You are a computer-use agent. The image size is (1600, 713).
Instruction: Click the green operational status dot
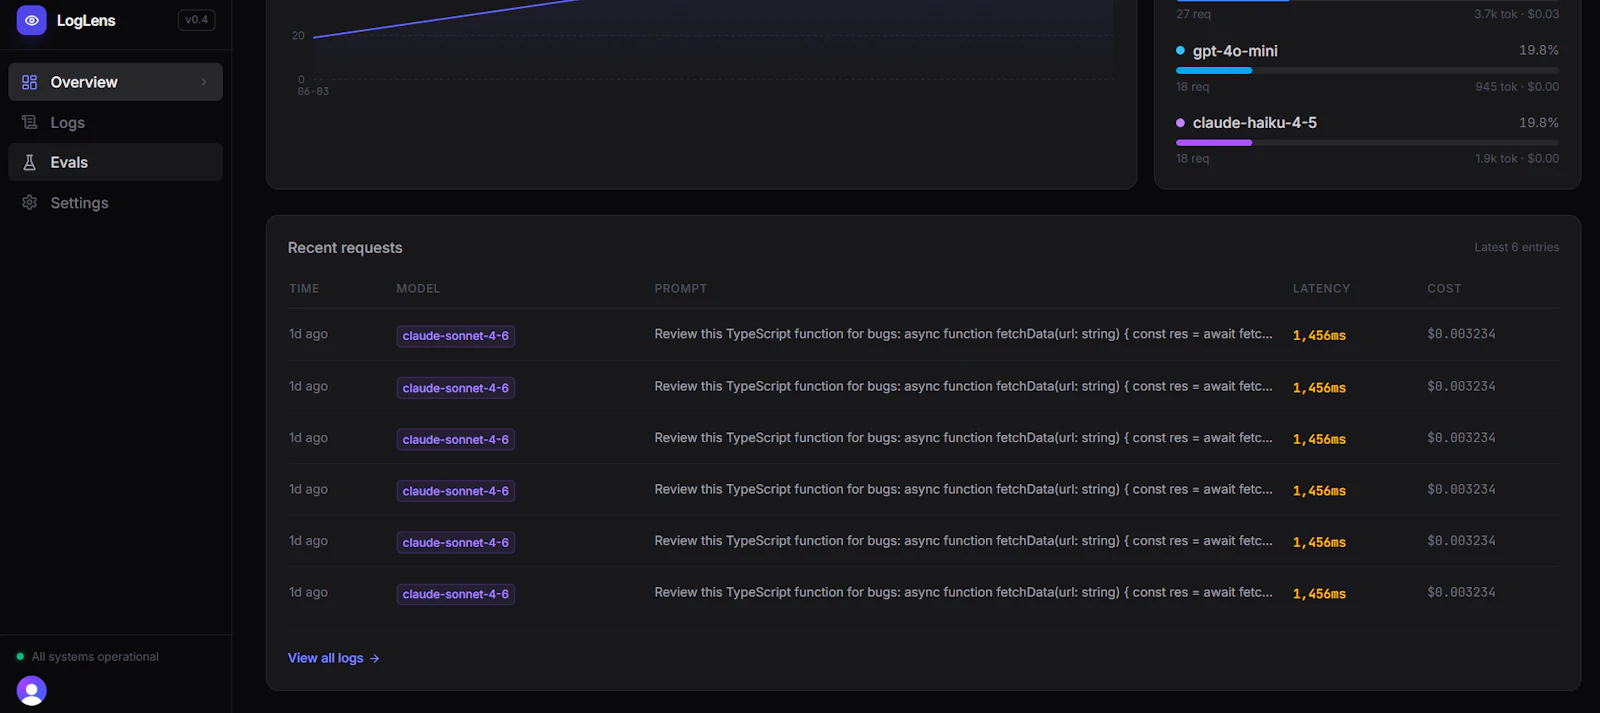click(x=20, y=657)
